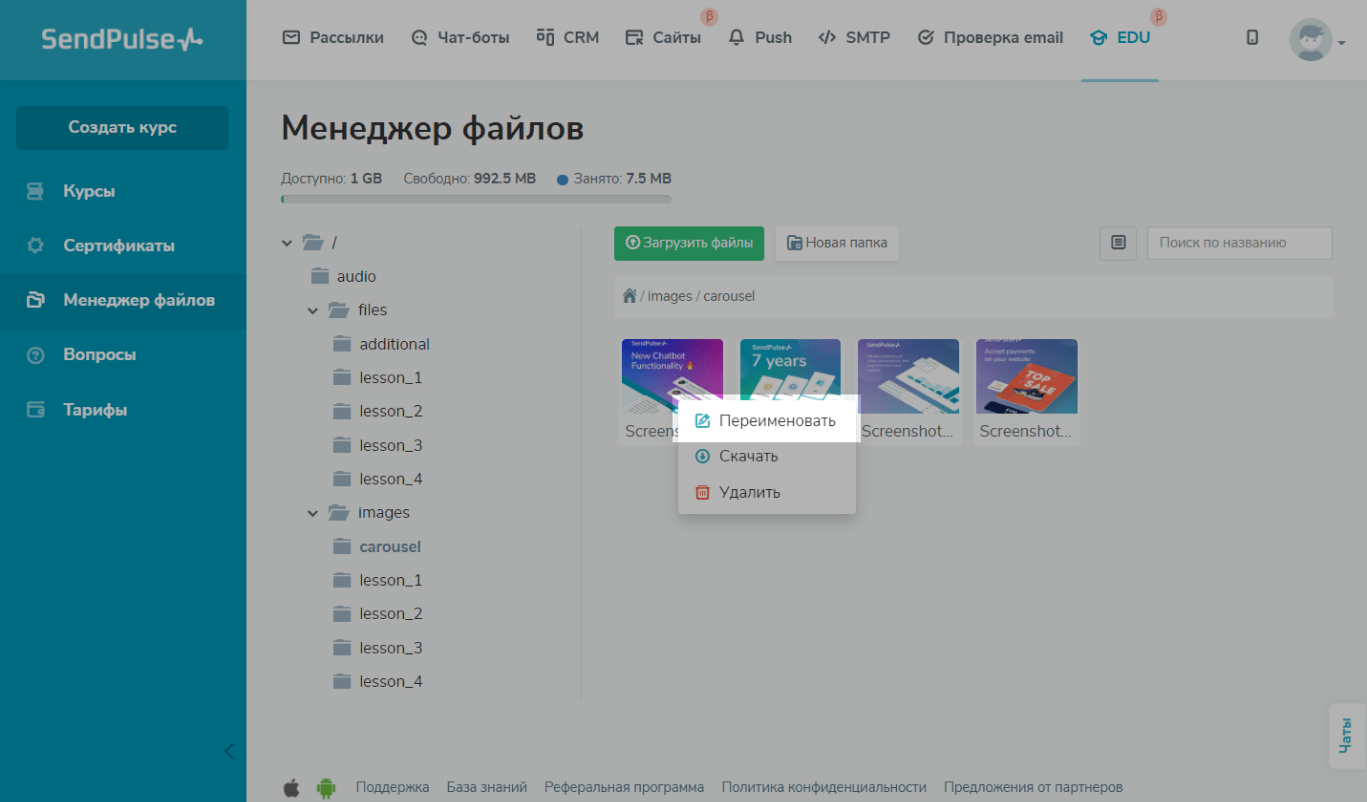Collapse the root folder tree
Screen dimensions: 1367x802
pyautogui.click(x=288, y=243)
